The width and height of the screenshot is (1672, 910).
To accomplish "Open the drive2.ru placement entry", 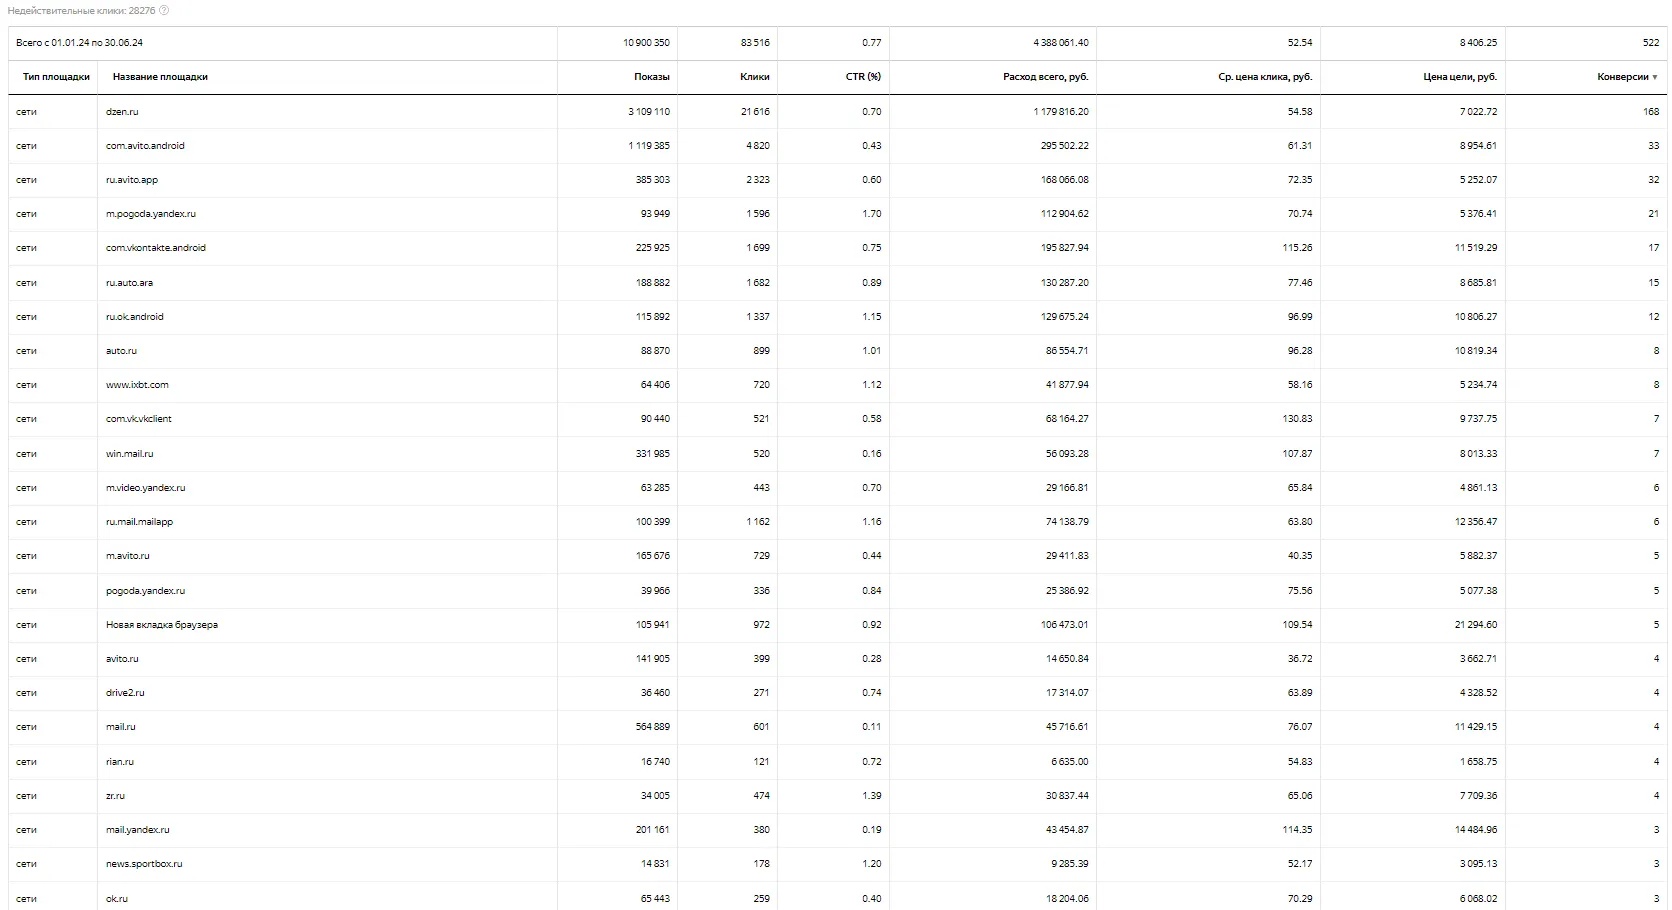I will click(x=125, y=693).
